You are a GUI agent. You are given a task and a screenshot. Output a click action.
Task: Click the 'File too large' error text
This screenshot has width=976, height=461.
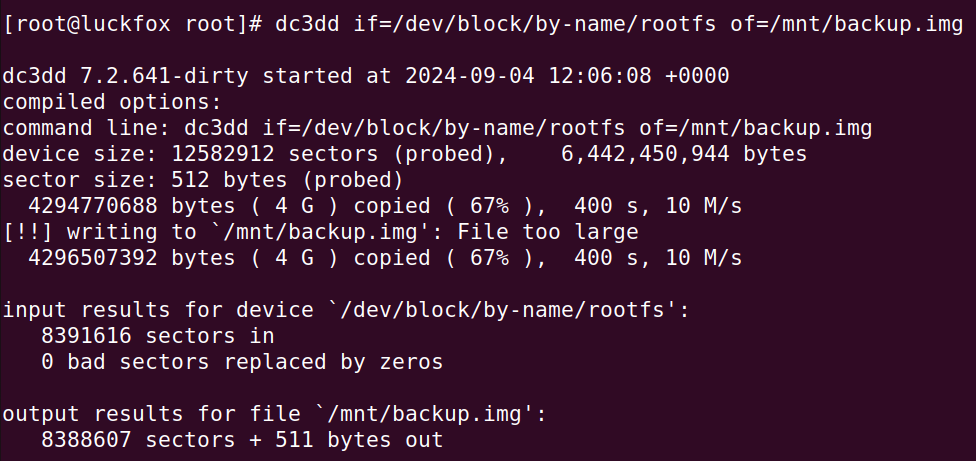point(548,232)
